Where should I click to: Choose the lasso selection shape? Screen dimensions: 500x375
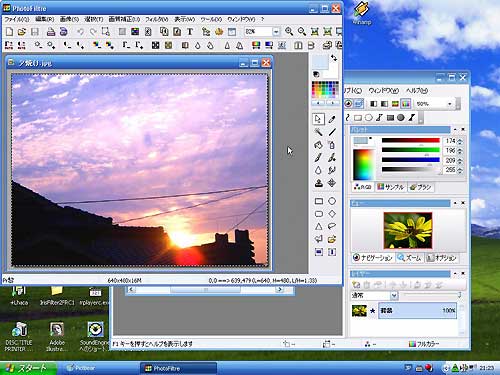(x=332, y=226)
